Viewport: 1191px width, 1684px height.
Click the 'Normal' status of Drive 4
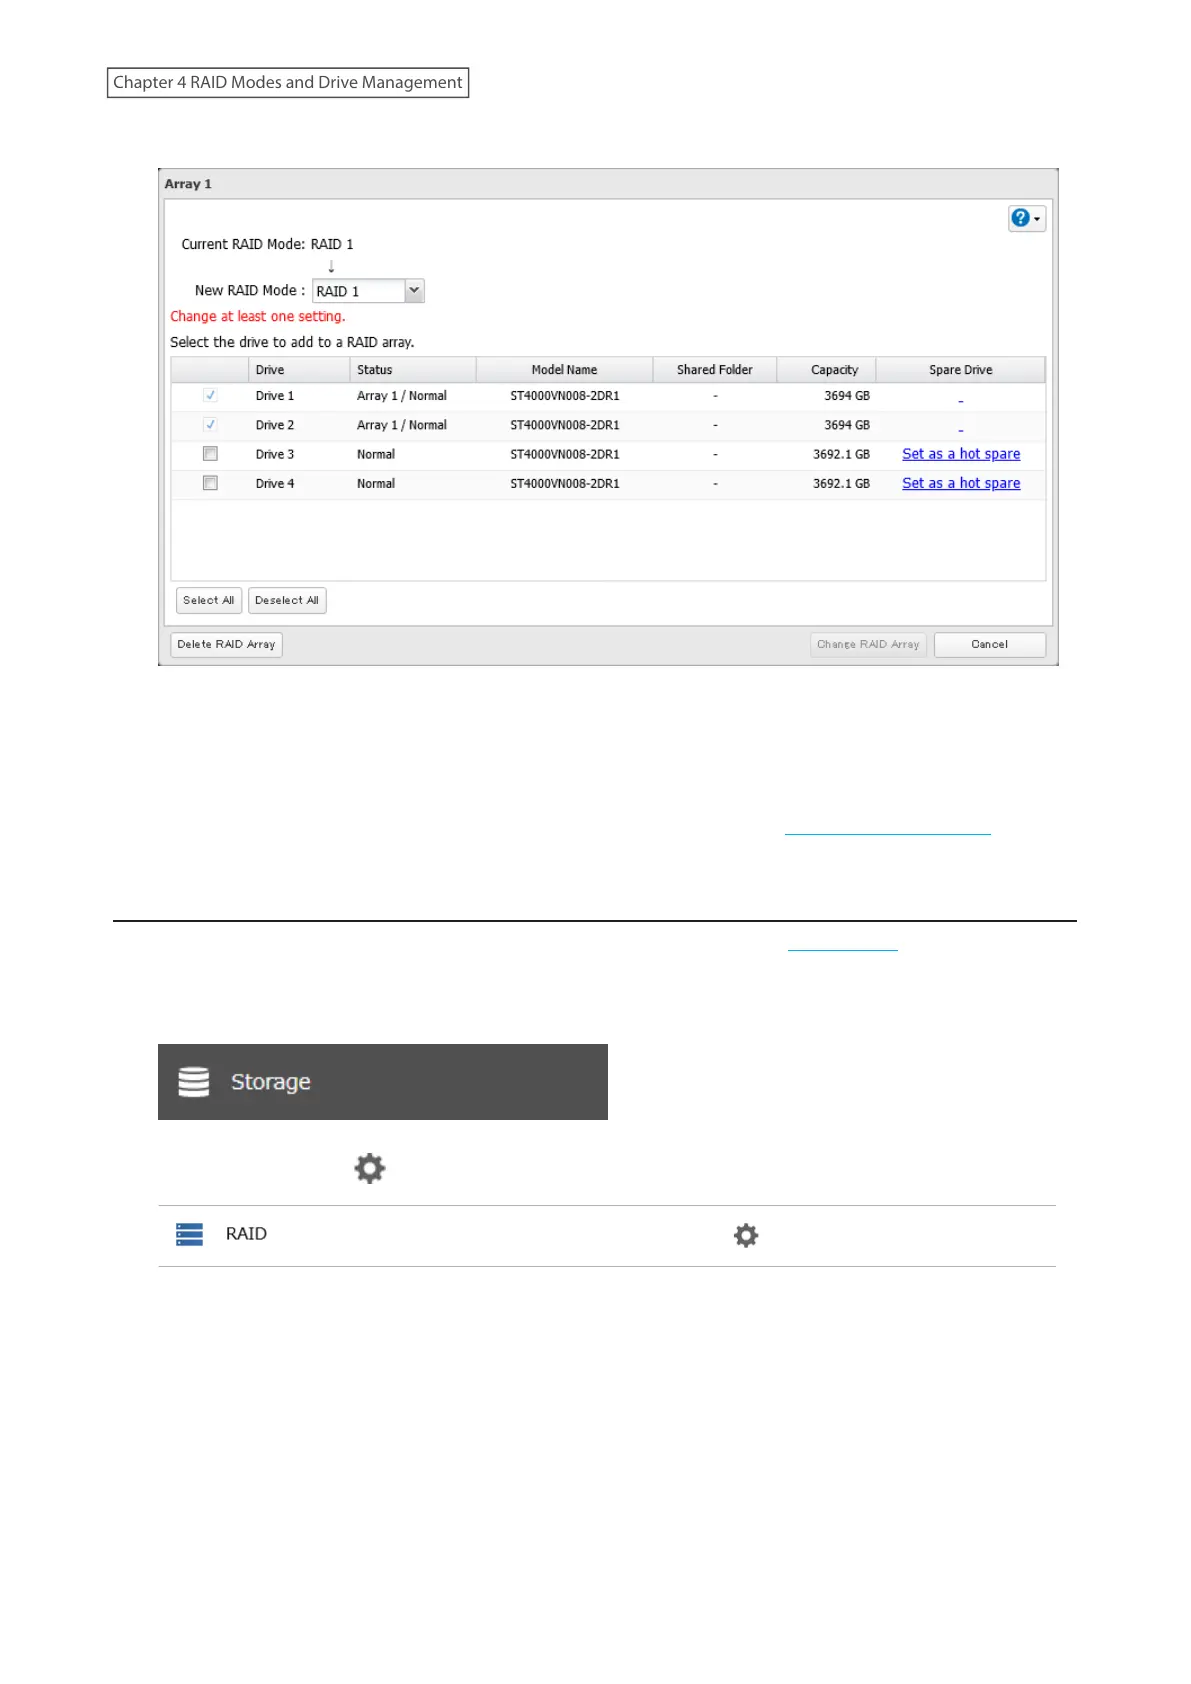[x=376, y=483]
